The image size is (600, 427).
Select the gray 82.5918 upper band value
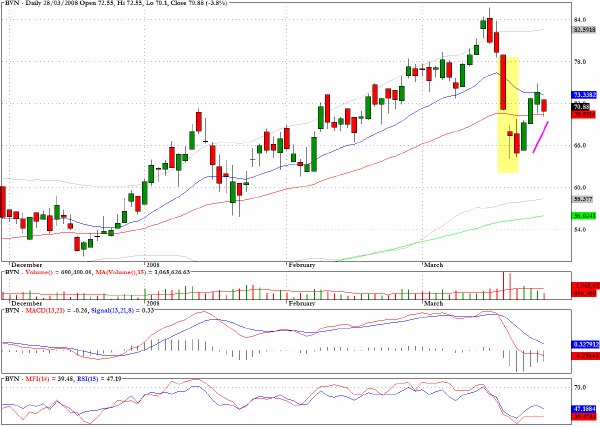point(584,29)
